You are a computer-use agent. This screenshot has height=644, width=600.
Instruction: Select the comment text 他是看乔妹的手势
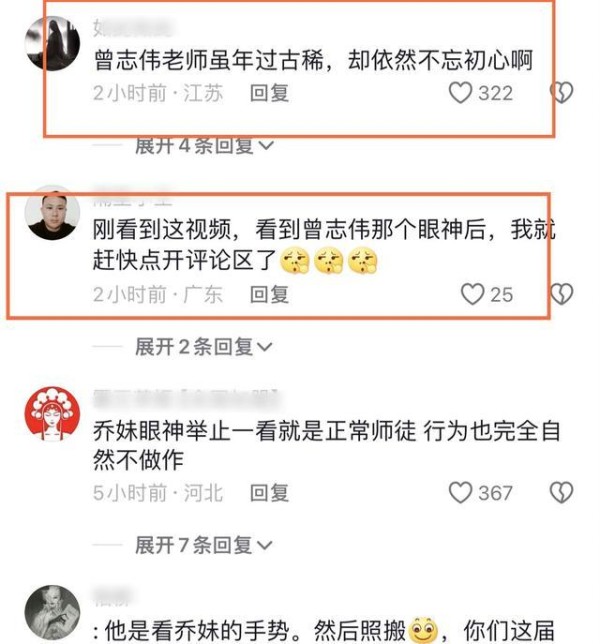click(x=198, y=630)
